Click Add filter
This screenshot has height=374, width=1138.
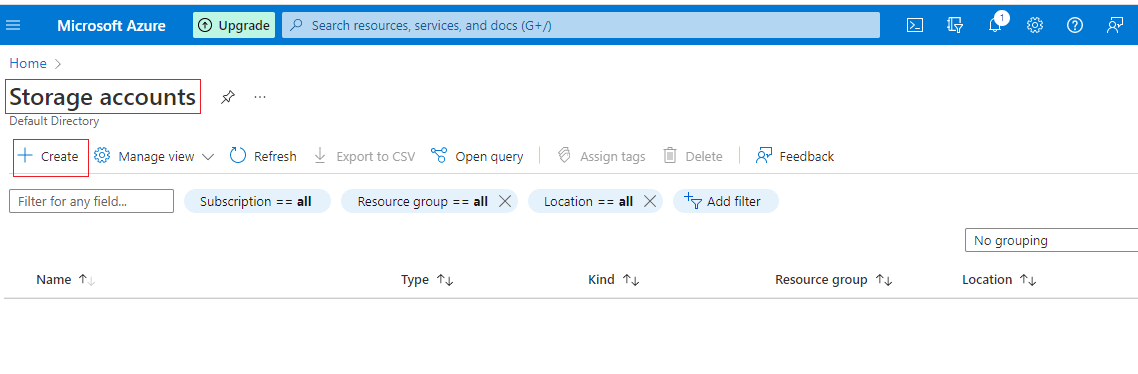[726, 201]
